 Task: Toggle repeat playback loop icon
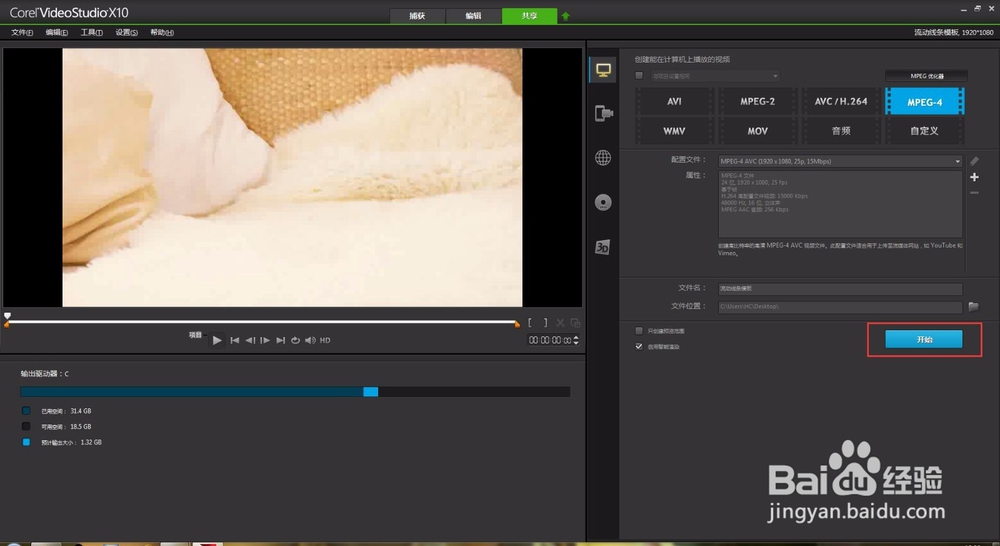pos(295,340)
